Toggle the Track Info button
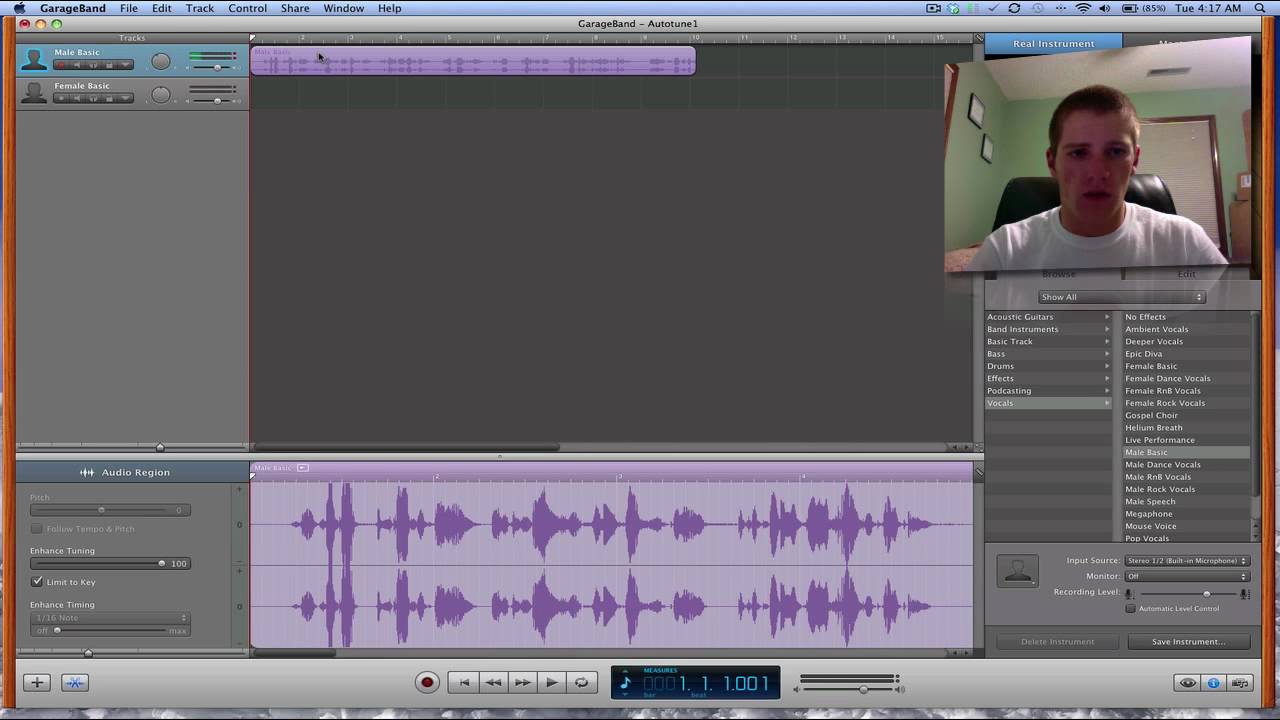The width and height of the screenshot is (1280, 720). point(1213,683)
